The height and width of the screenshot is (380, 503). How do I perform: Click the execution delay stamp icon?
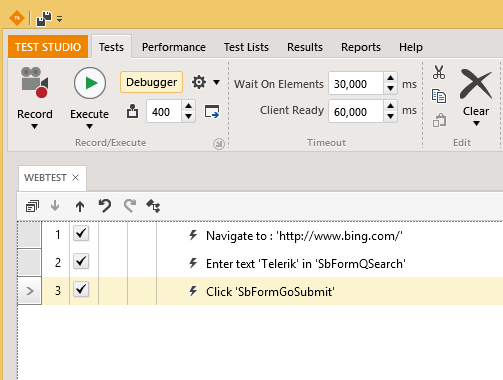point(132,111)
